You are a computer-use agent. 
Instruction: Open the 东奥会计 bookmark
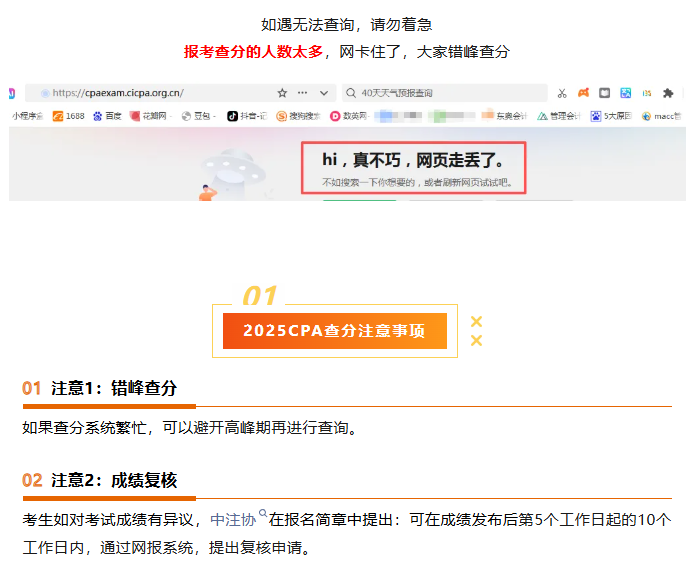point(506,116)
